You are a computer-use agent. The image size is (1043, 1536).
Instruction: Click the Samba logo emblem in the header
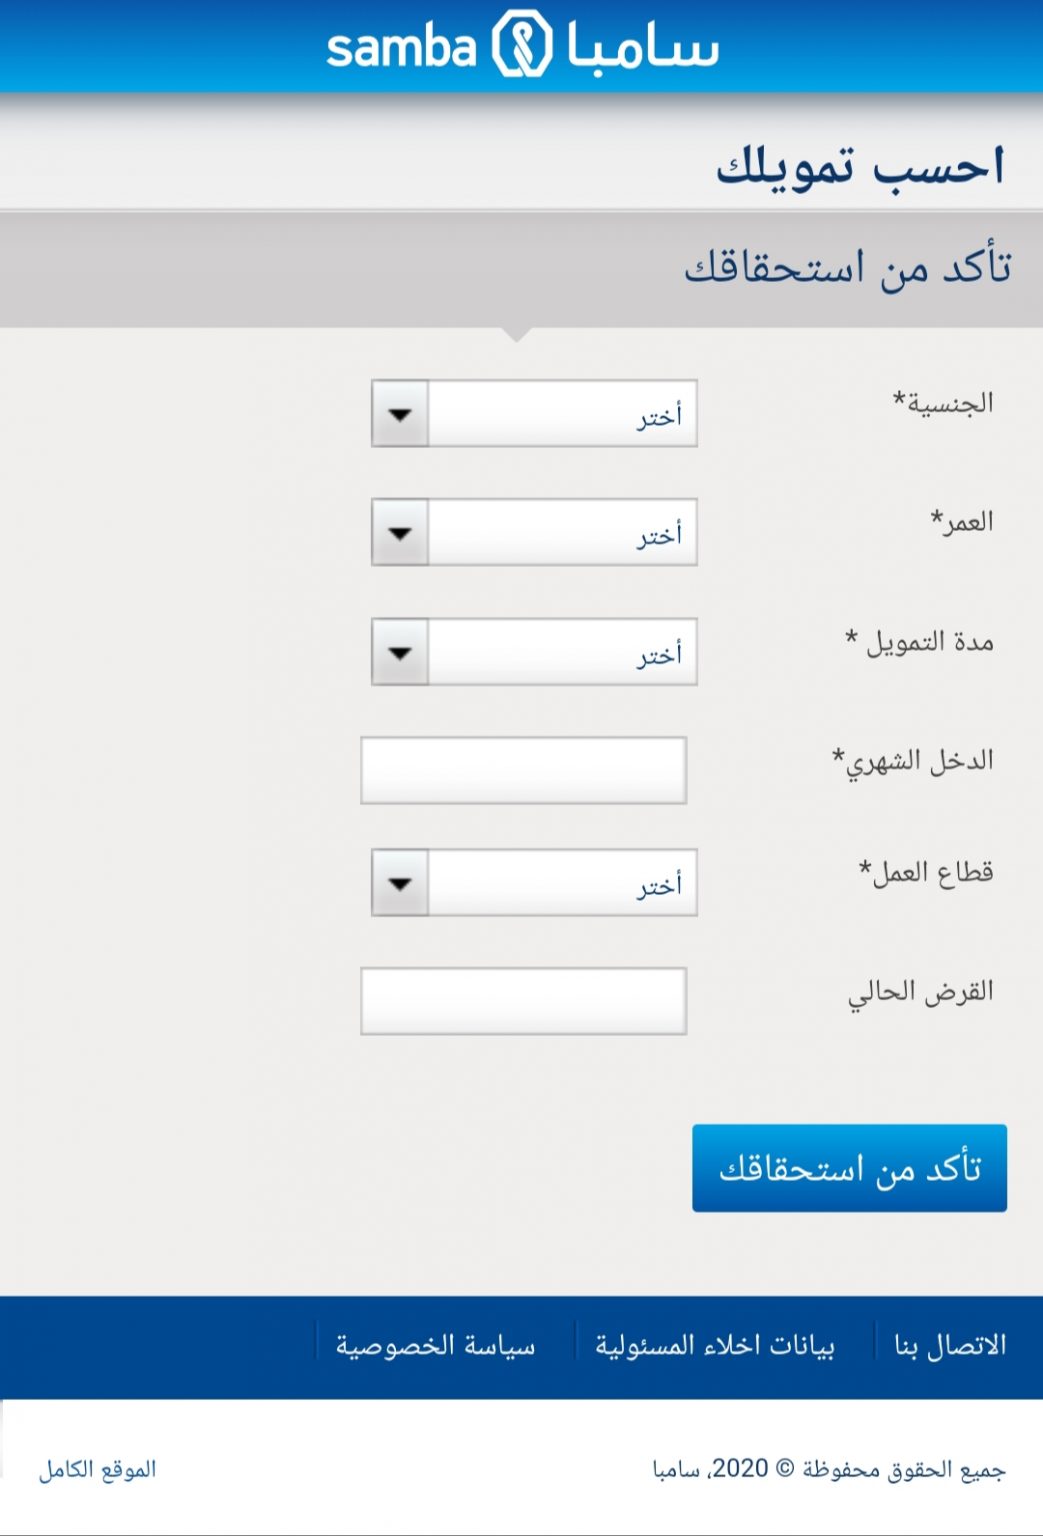pyautogui.click(x=521, y=46)
